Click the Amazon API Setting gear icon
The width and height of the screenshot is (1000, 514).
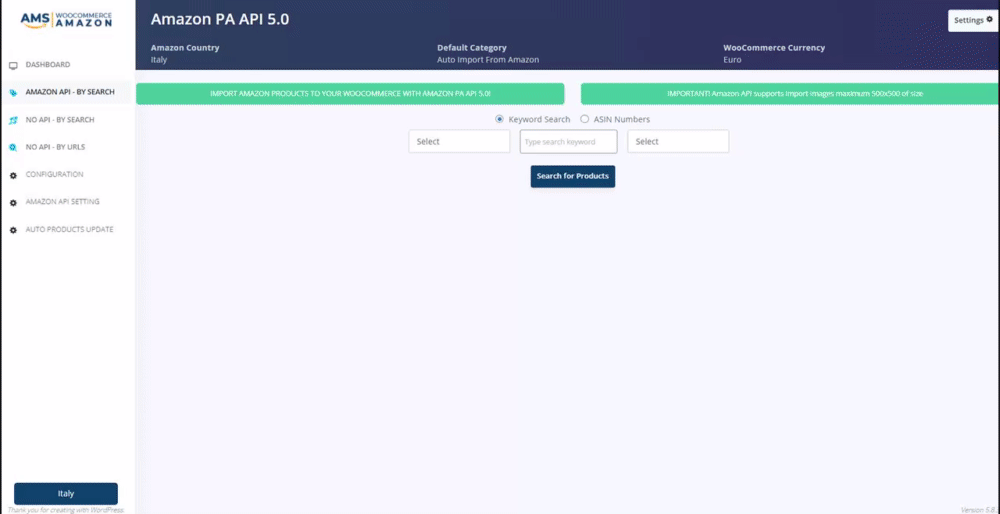(13, 202)
